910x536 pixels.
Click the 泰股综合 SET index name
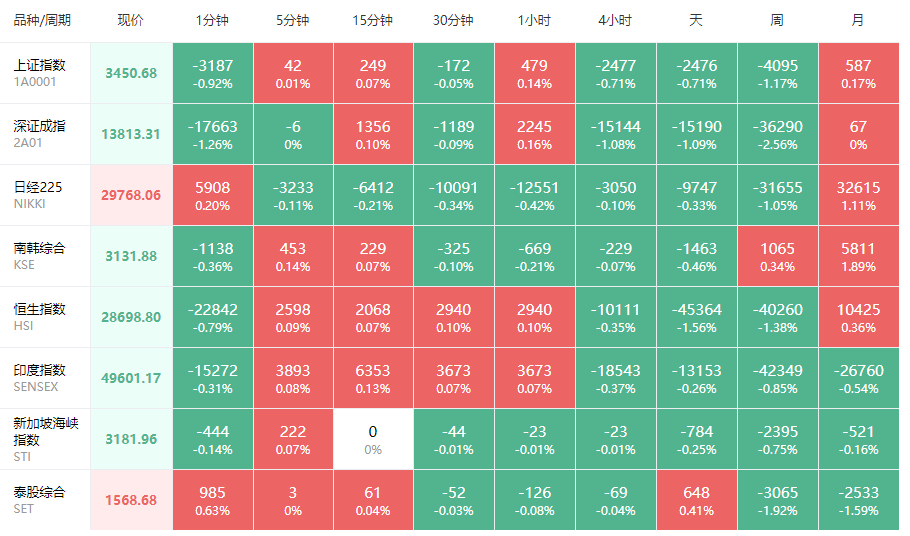(x=40, y=500)
